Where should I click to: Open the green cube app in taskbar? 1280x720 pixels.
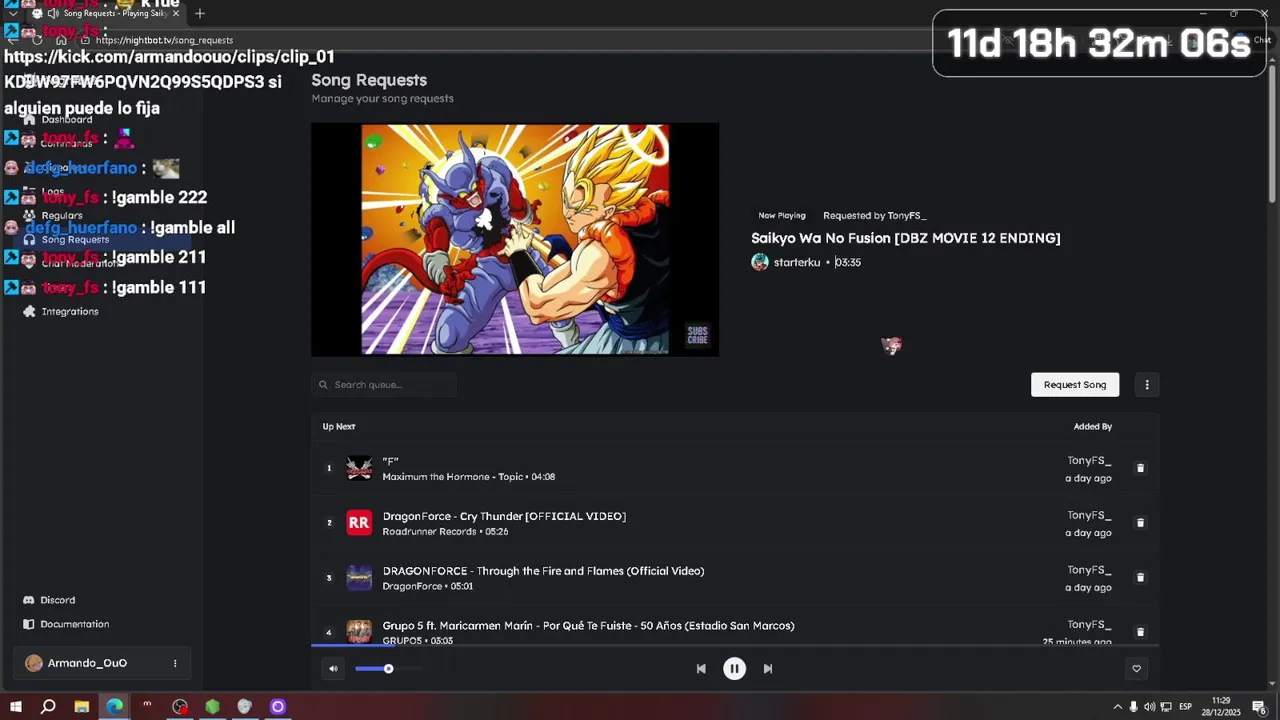212,707
